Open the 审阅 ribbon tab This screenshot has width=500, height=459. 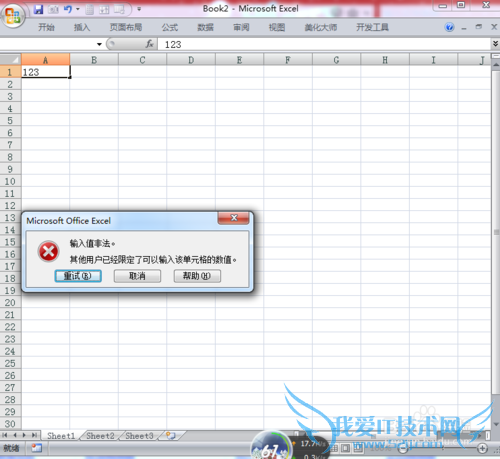click(241, 27)
